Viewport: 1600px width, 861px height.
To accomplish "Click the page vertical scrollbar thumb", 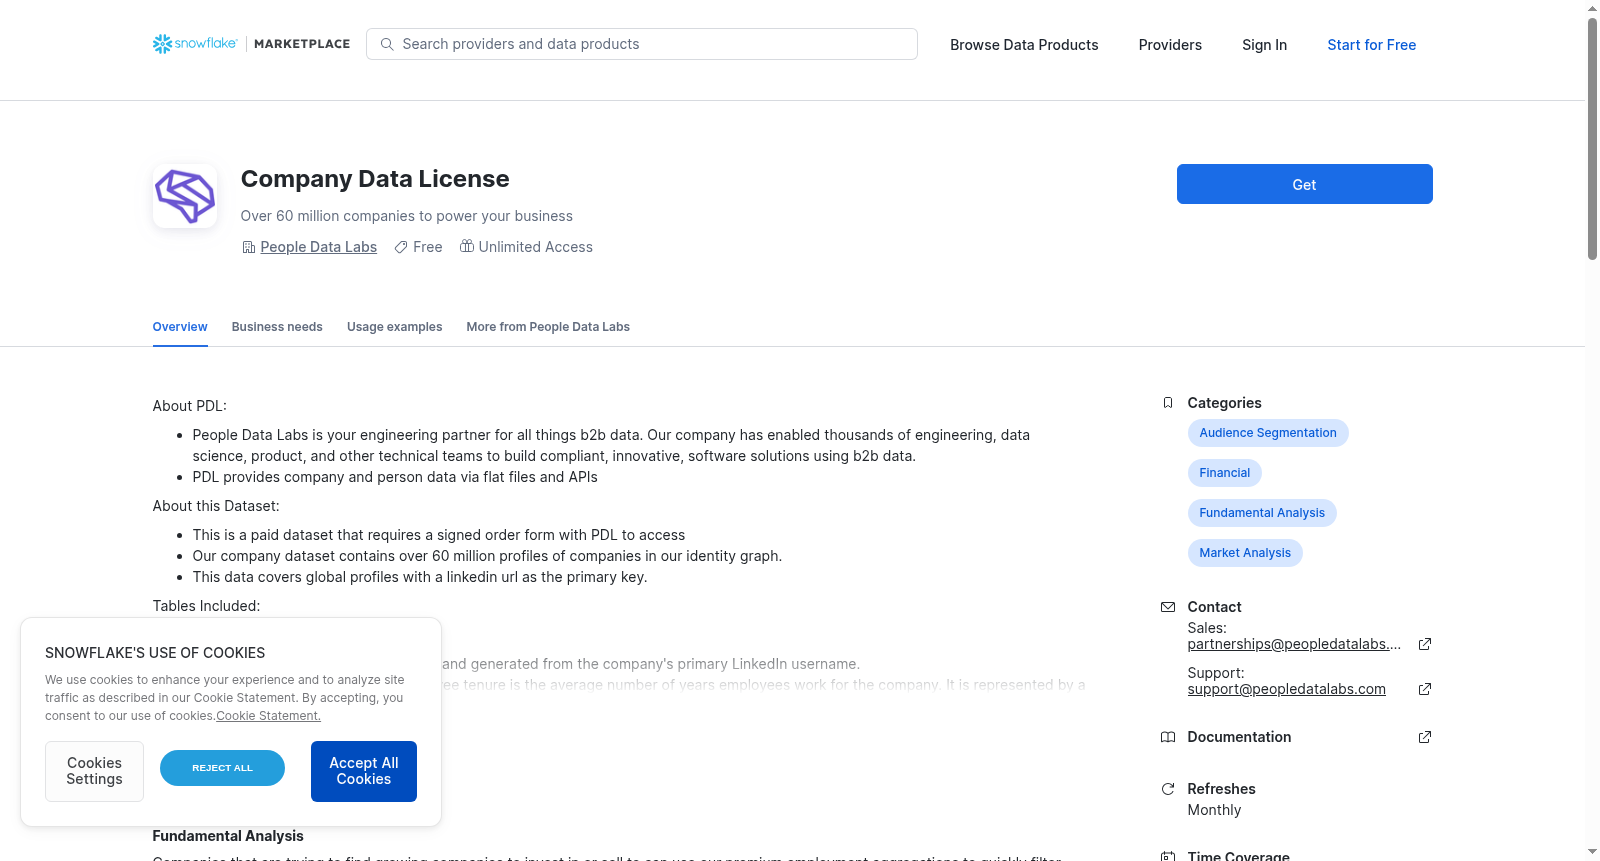I will click(x=1592, y=138).
